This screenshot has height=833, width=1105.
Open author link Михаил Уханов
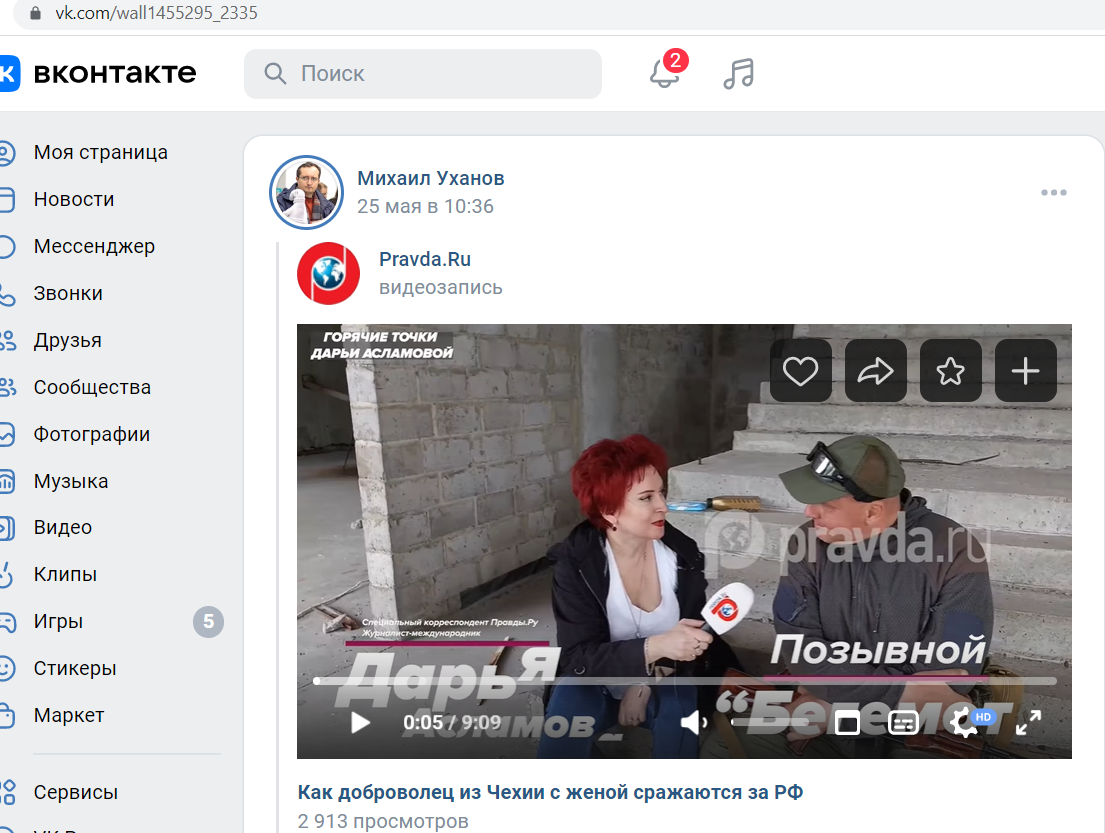click(x=431, y=178)
